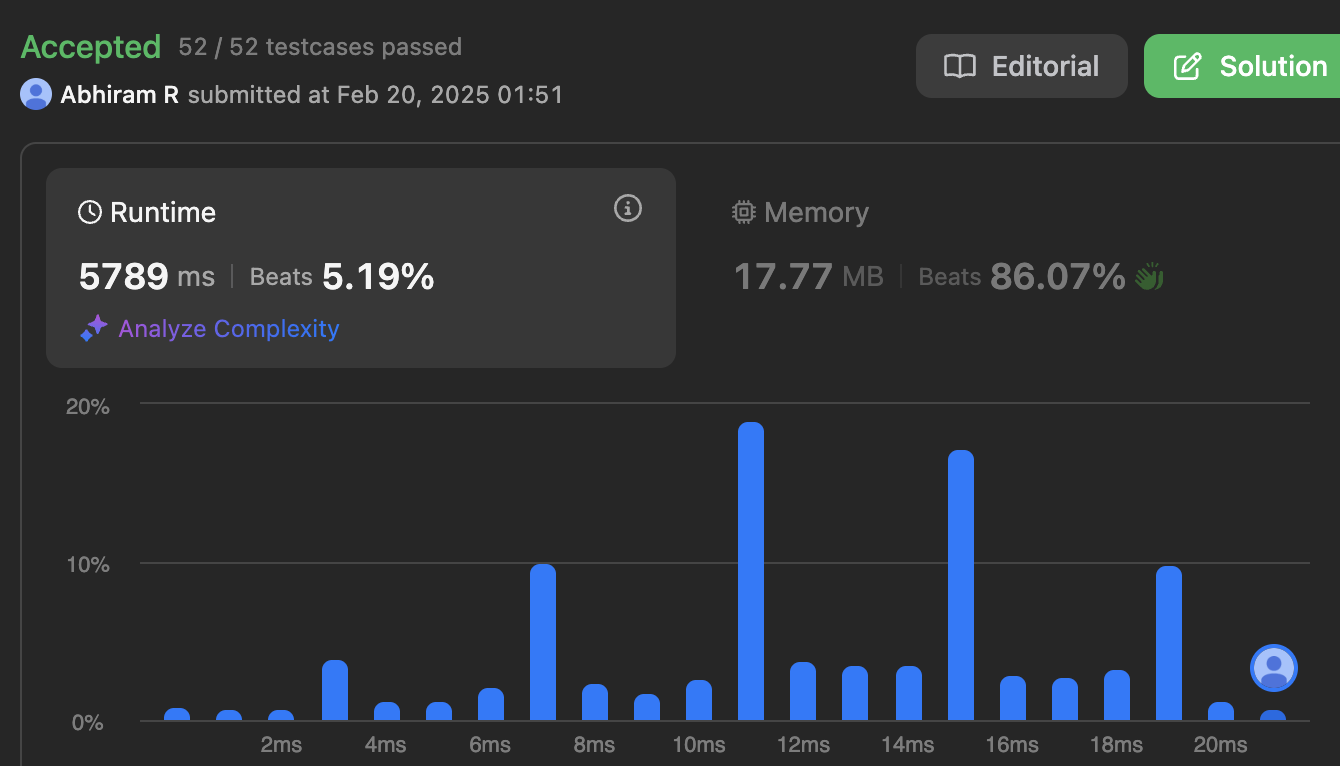The width and height of the screenshot is (1340, 766).
Task: Click the pencil icon on Solution
Action: click(x=1187, y=66)
